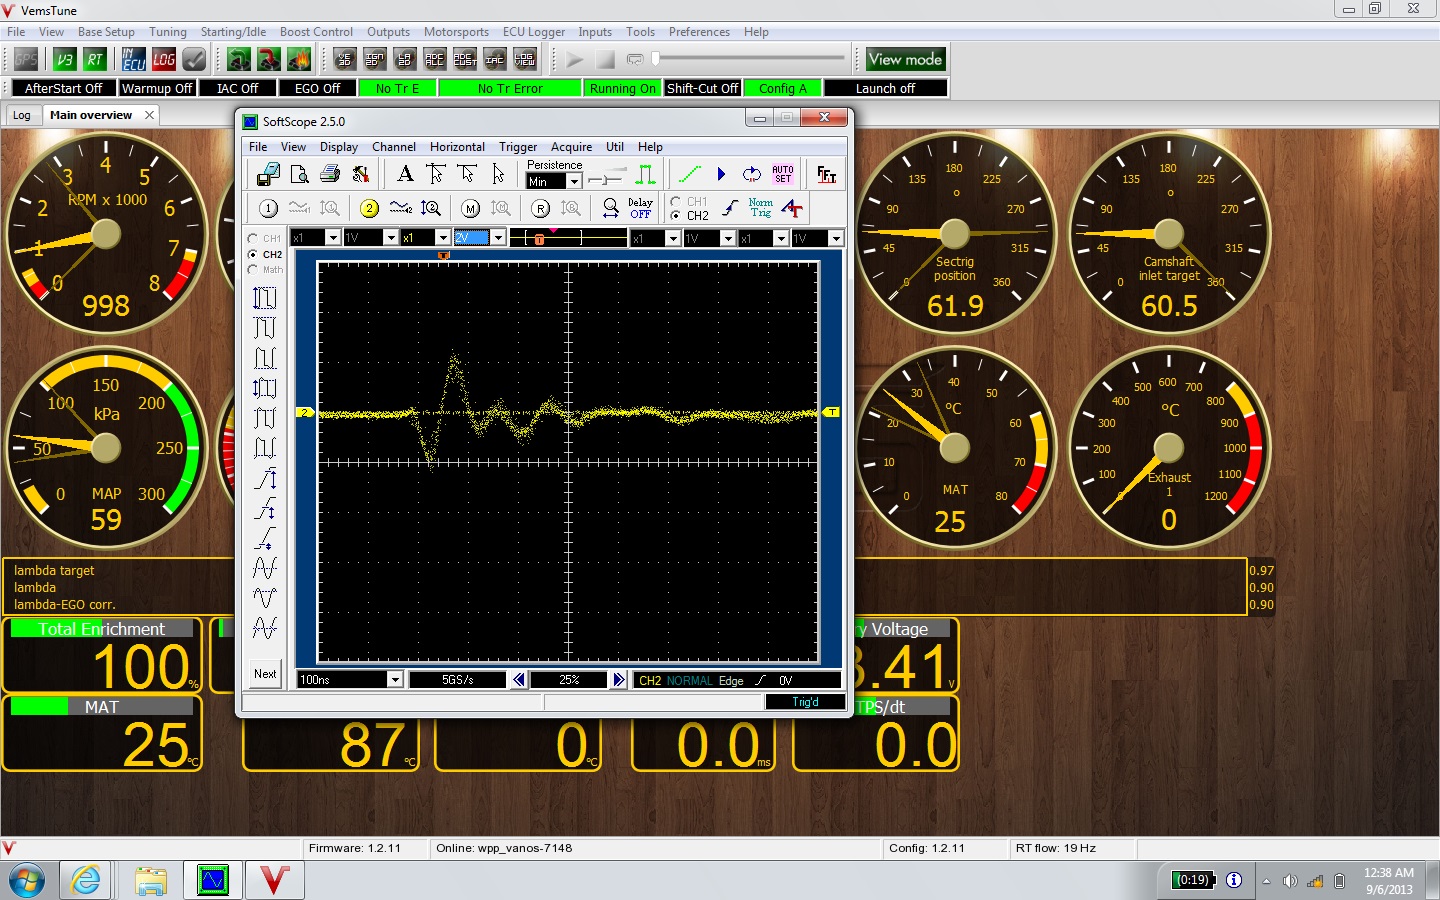Image resolution: width=1440 pixels, height=900 pixels.
Task: Click the View mode button
Action: (x=905, y=59)
